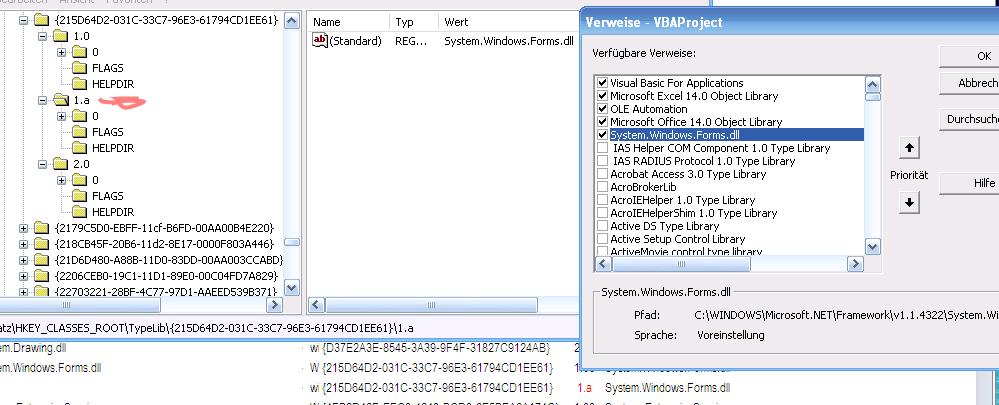The width and height of the screenshot is (999, 405).
Task: Uncheck Visual Basic For Applications reference
Action: tap(602, 83)
